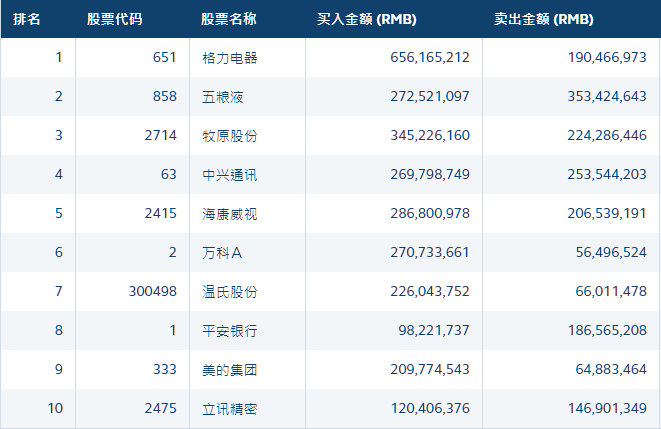Click stock code 300498

tap(153, 291)
